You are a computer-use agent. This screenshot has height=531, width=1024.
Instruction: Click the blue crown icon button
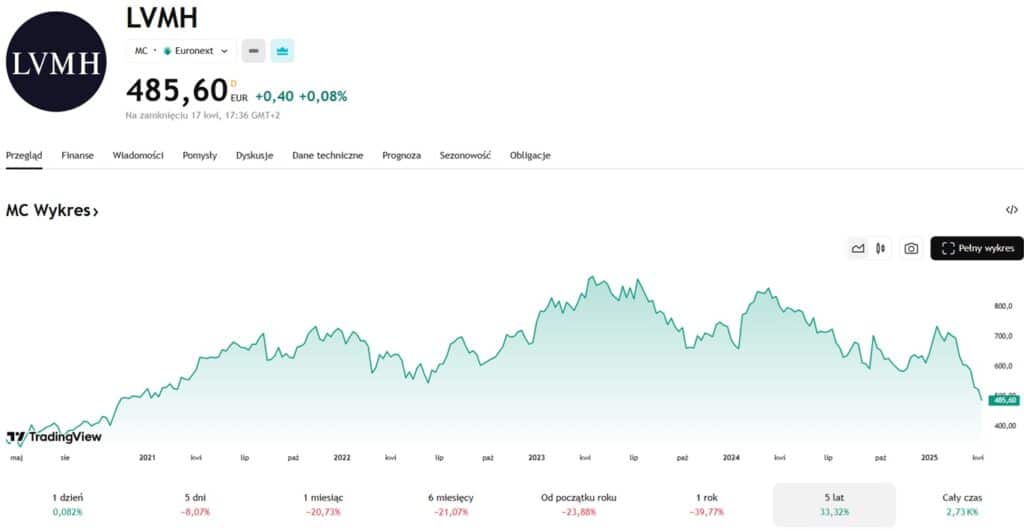tap(282, 51)
